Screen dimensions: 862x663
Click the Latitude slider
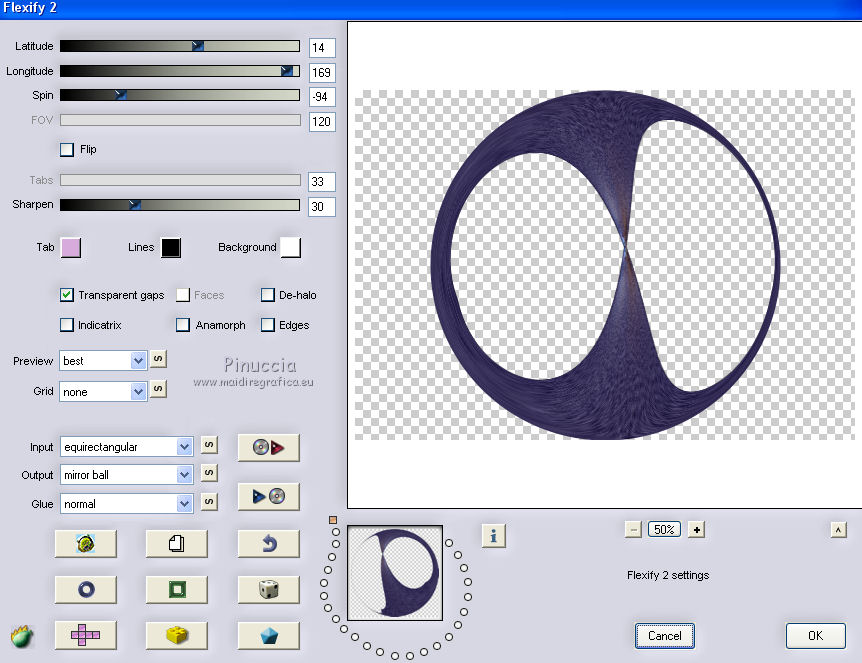click(x=180, y=46)
